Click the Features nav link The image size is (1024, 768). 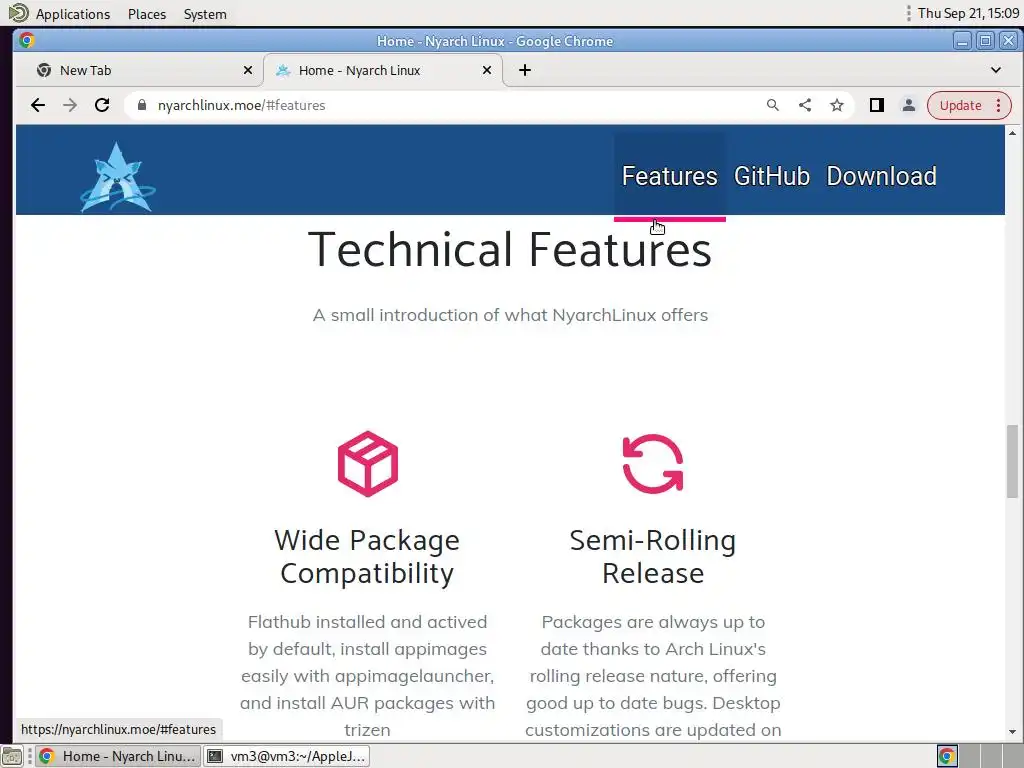point(669,176)
